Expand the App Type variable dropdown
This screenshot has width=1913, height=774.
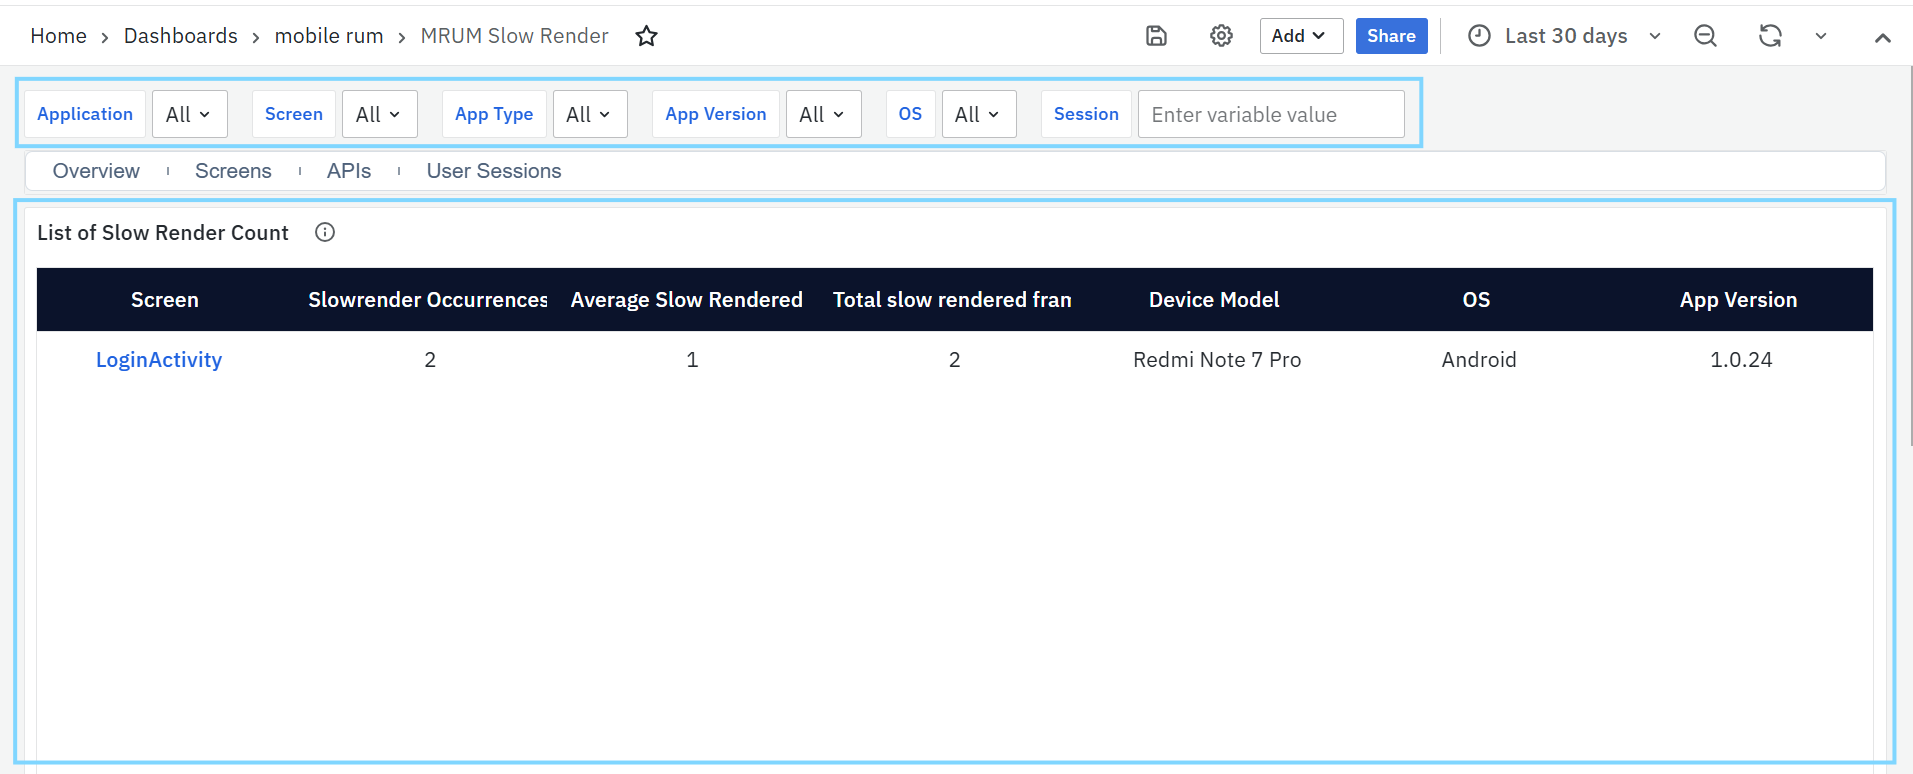pos(589,114)
